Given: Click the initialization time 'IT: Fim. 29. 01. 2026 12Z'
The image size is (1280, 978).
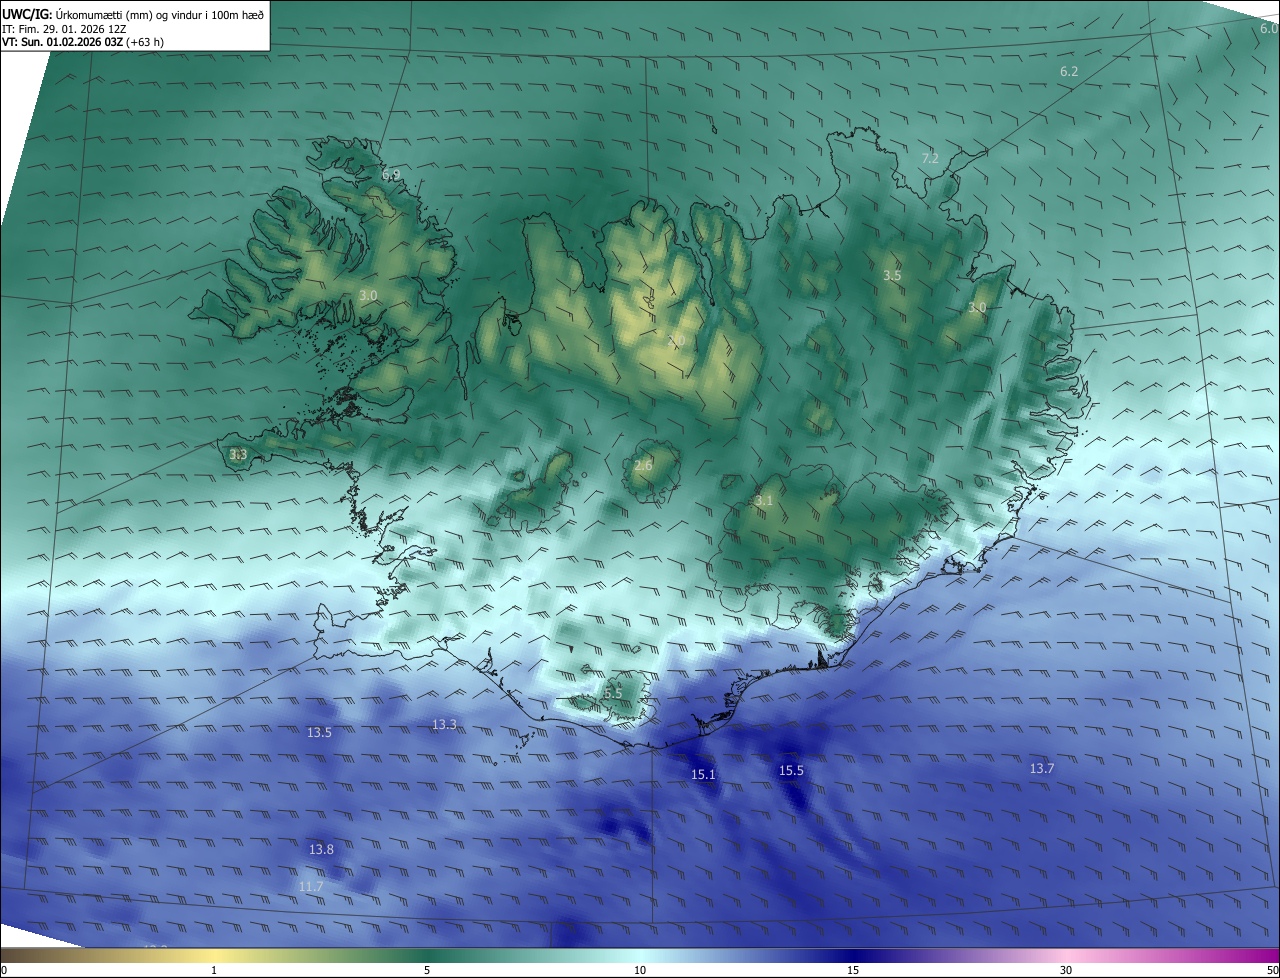Looking at the screenshot, I should 64,29.
